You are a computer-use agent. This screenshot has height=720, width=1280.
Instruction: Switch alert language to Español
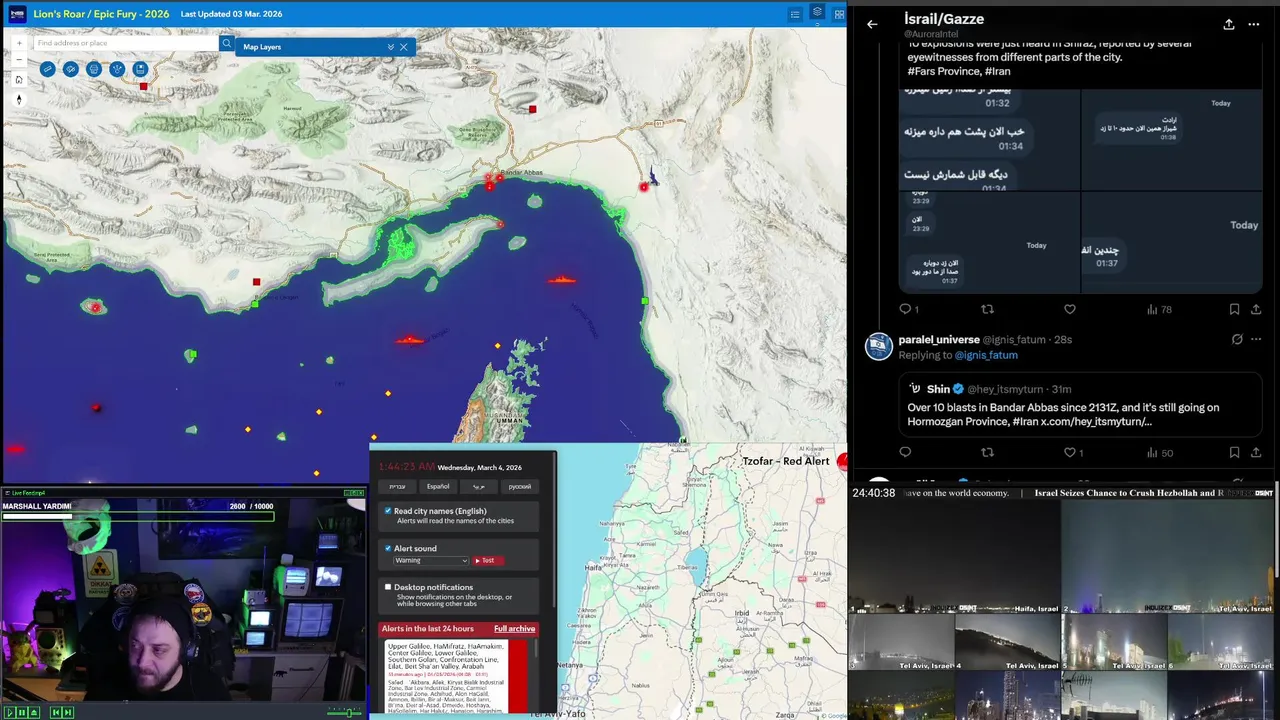pyautogui.click(x=438, y=487)
